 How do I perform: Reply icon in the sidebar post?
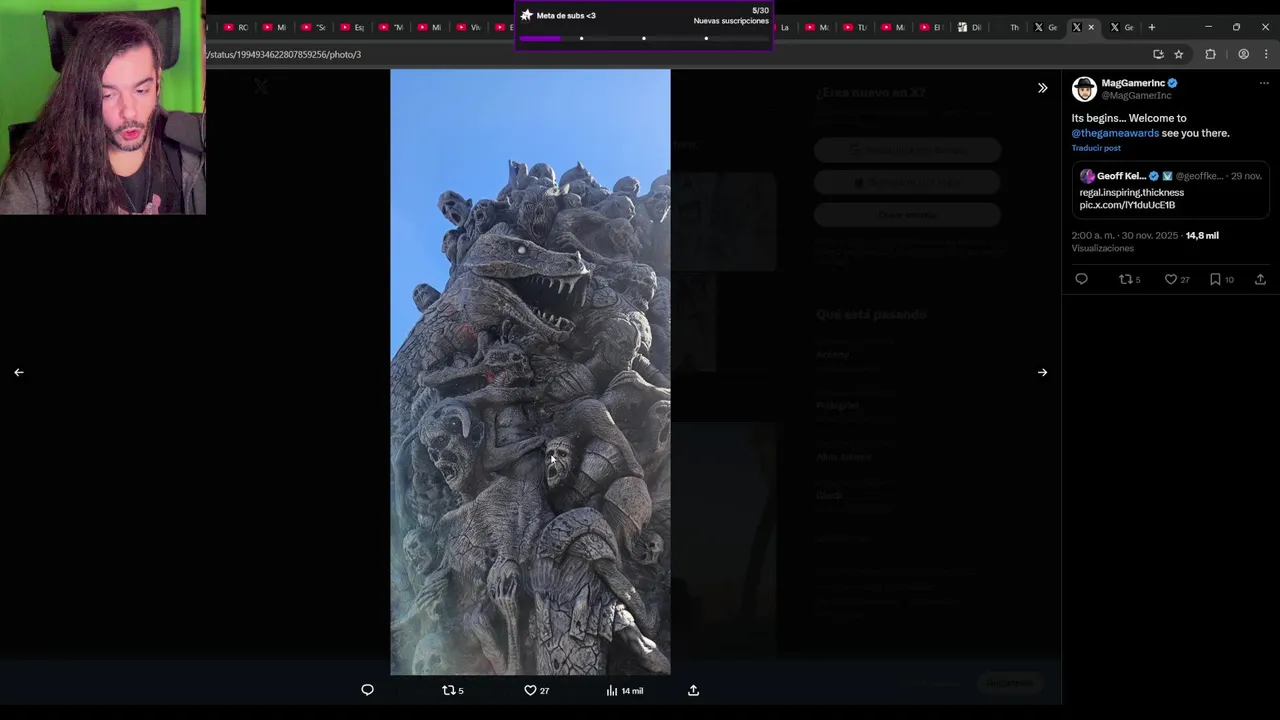point(1081,279)
